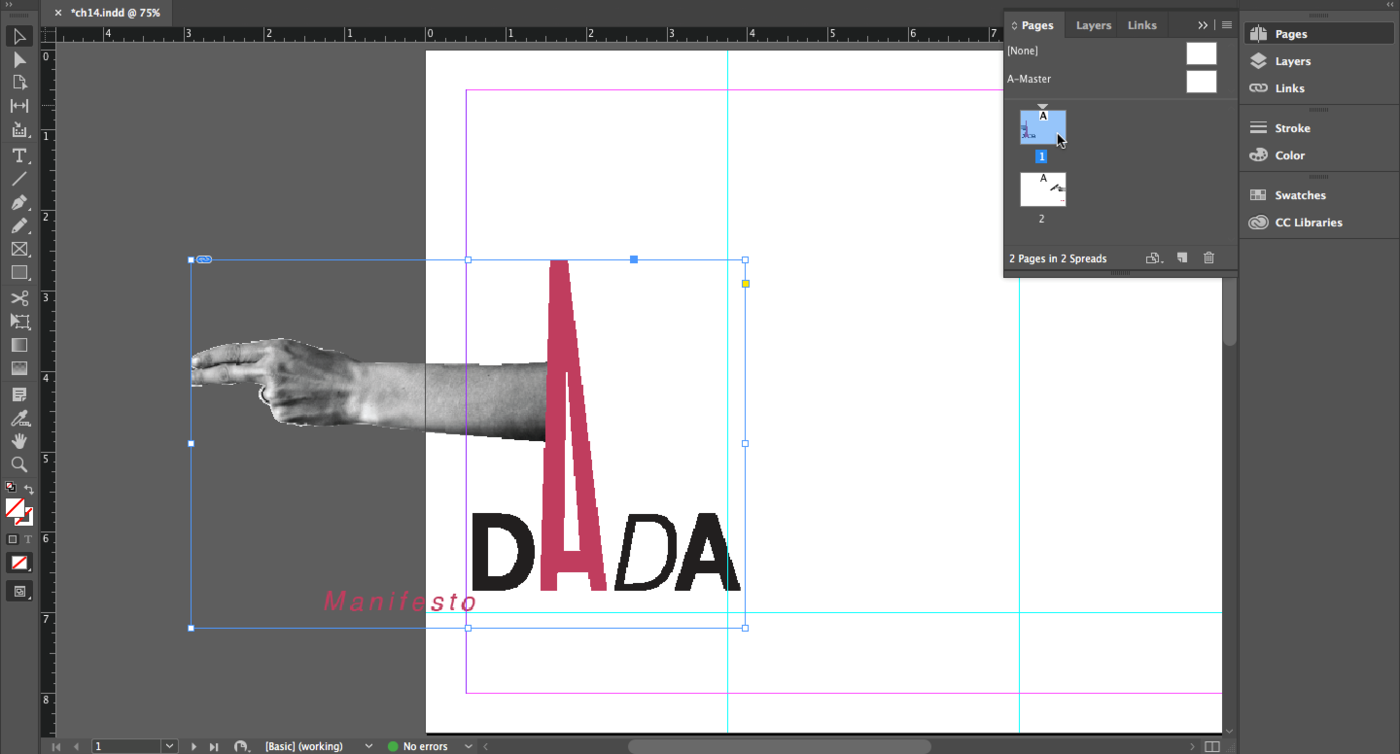Click the fill color swatch in toolbar
This screenshot has width=1400, height=754.
point(14,509)
